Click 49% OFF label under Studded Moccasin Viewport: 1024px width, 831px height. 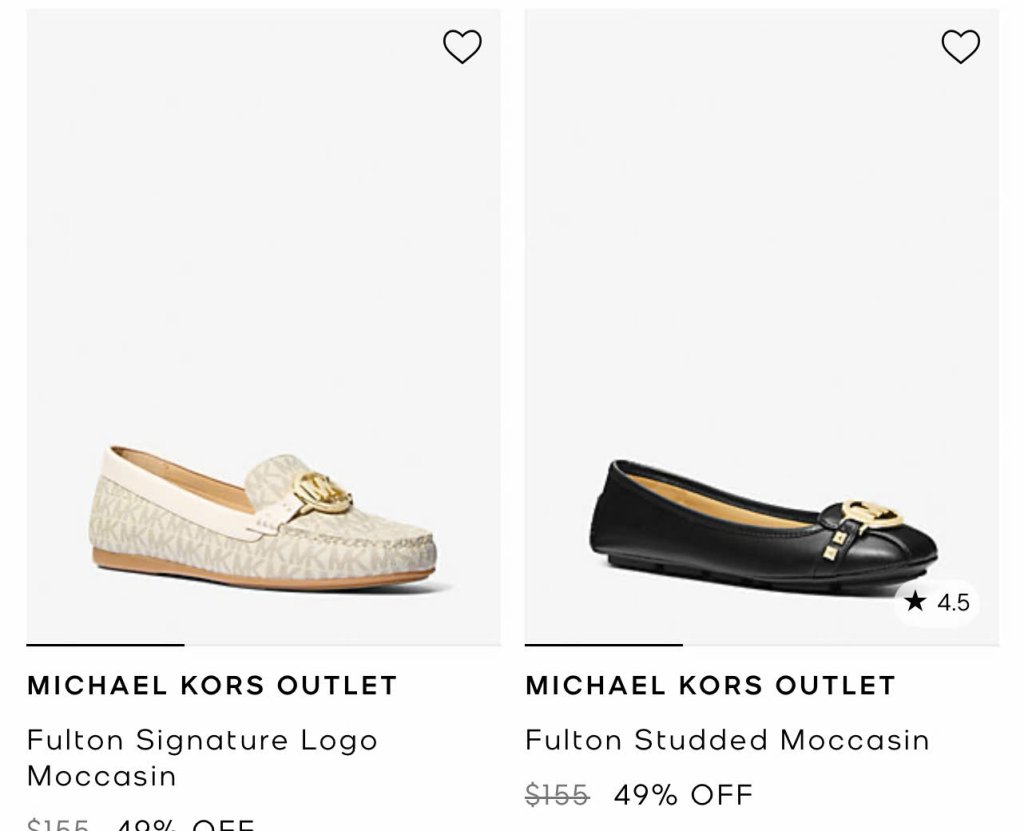tap(683, 795)
